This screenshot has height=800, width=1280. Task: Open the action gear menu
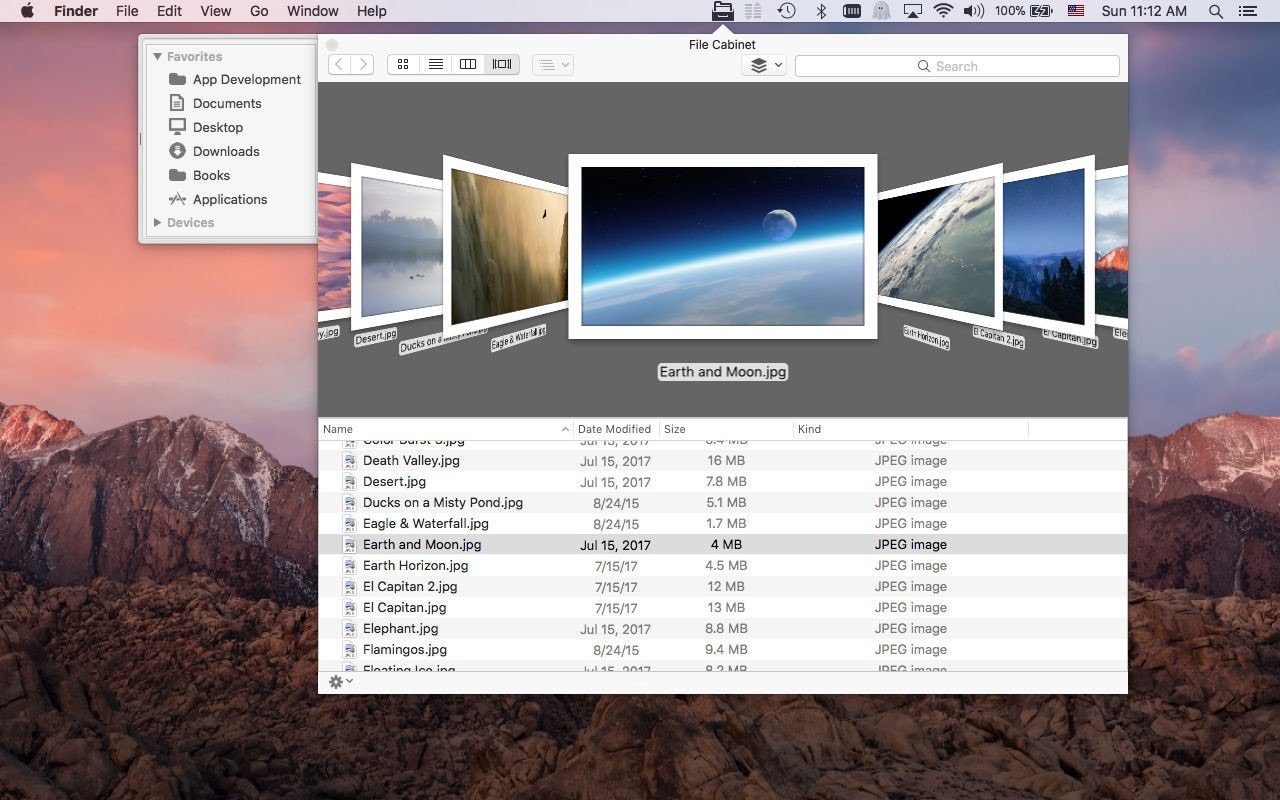(338, 681)
